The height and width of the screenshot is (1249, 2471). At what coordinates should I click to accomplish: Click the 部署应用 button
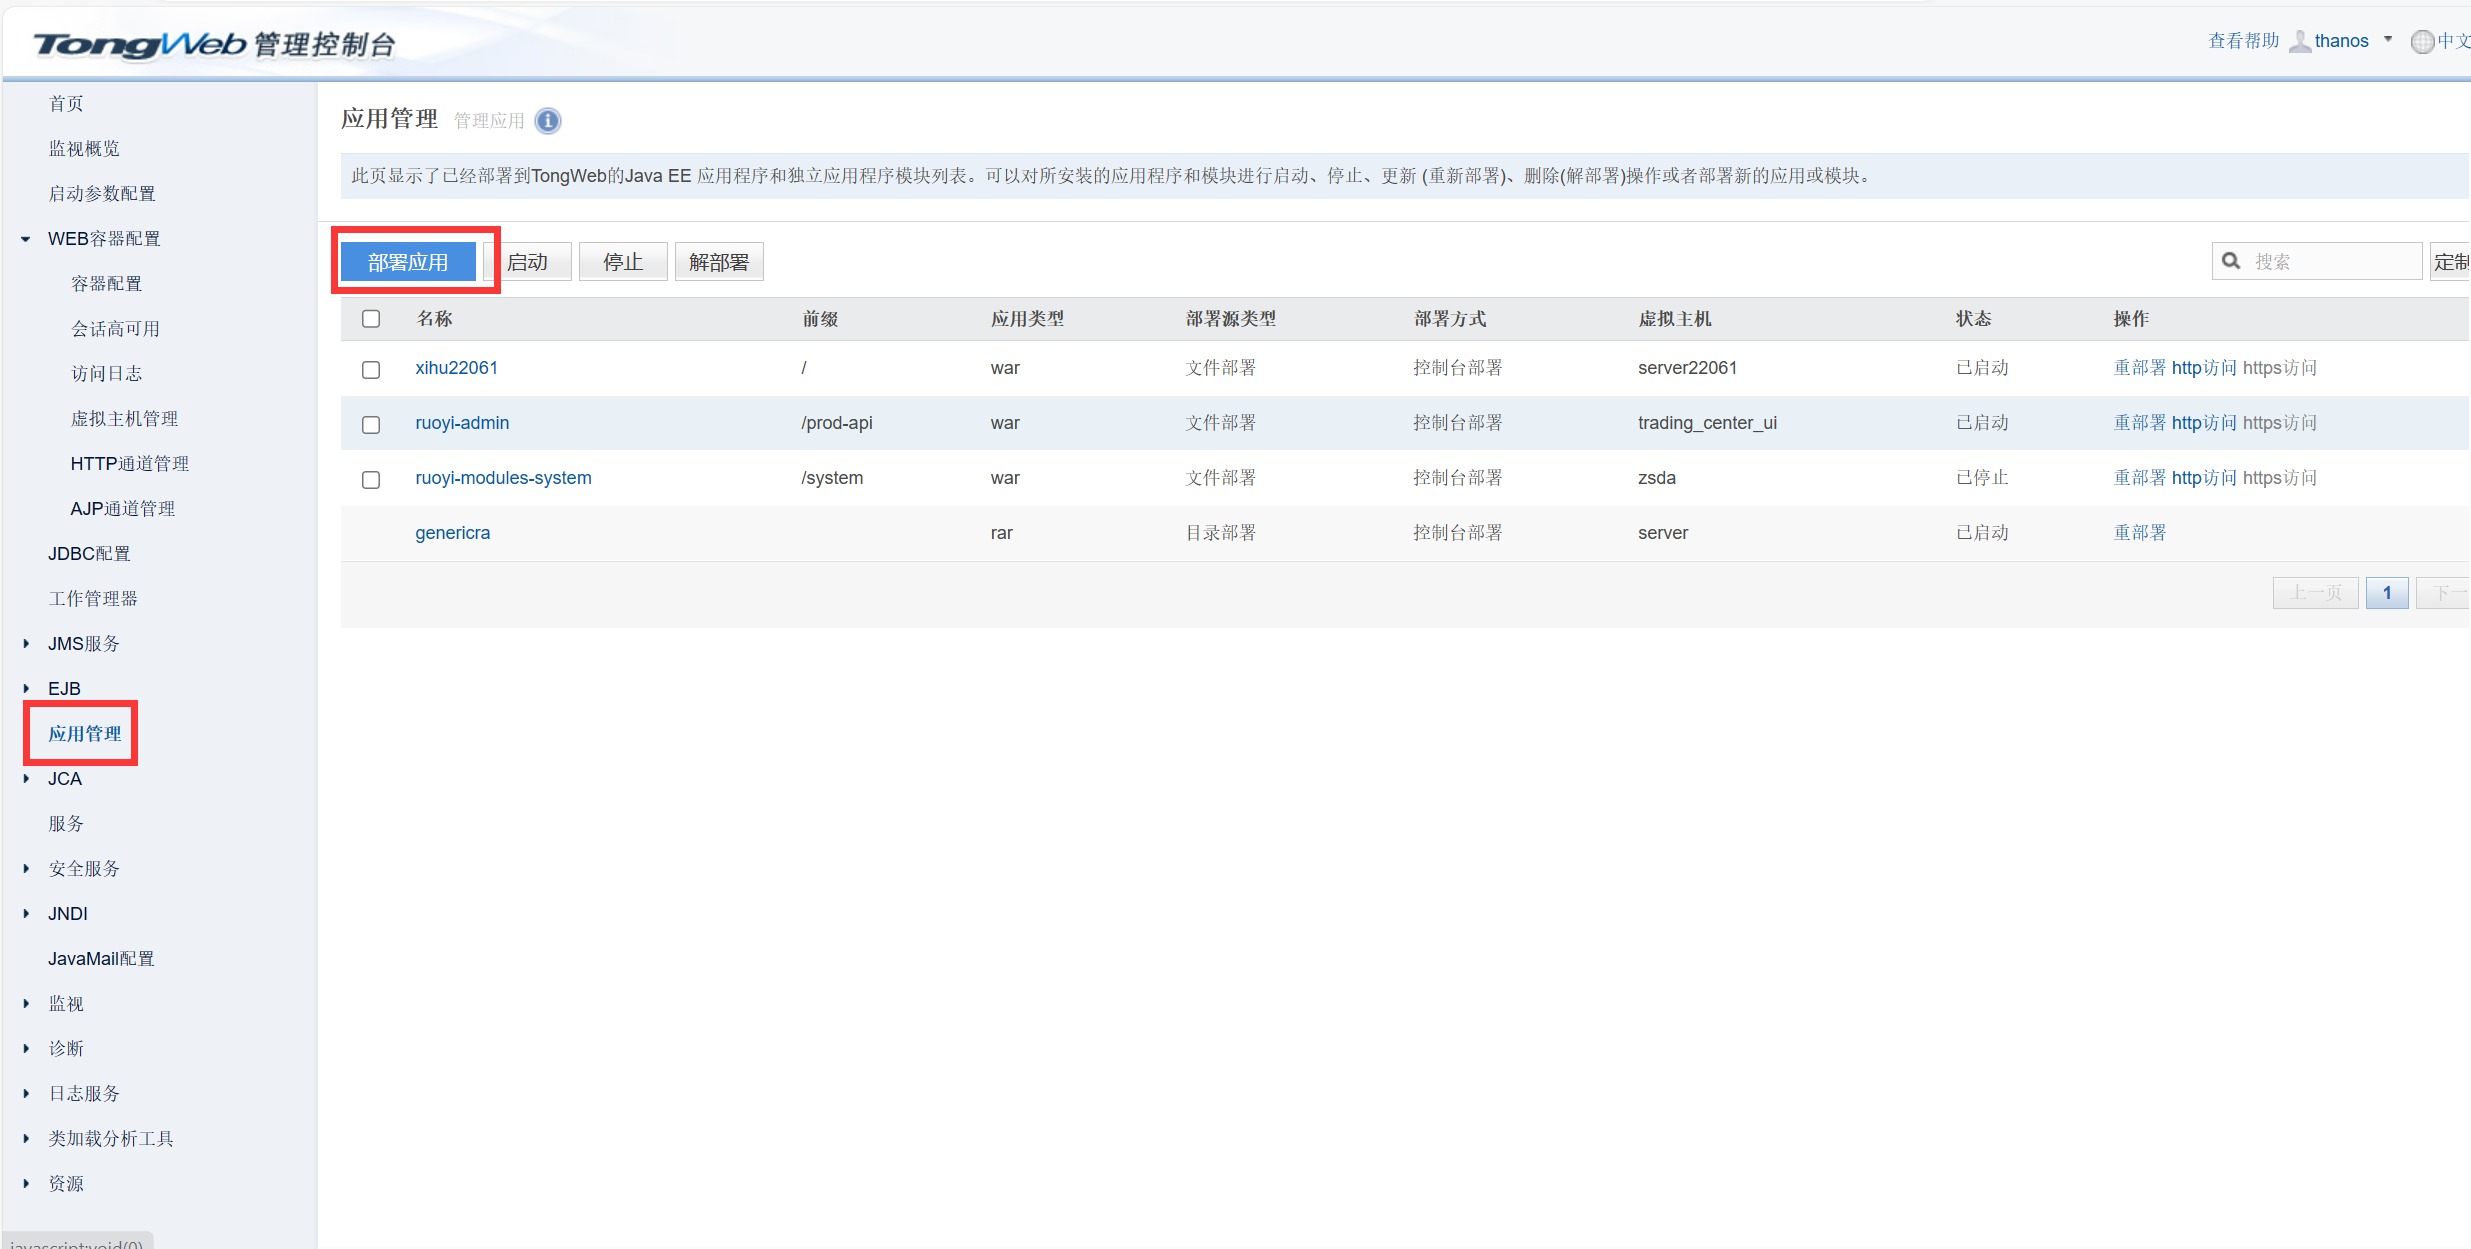pyautogui.click(x=409, y=260)
